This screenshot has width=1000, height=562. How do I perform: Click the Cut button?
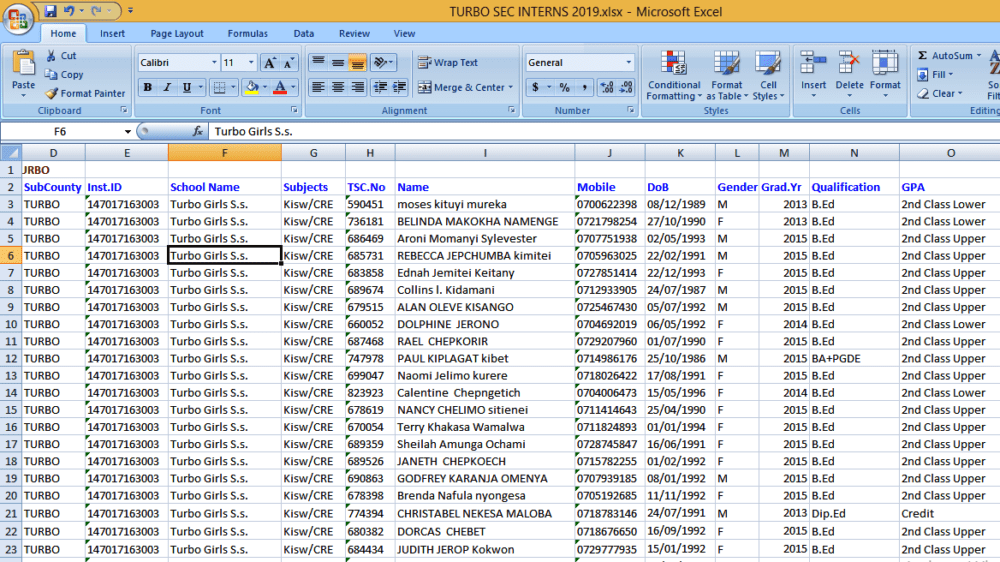pos(61,55)
